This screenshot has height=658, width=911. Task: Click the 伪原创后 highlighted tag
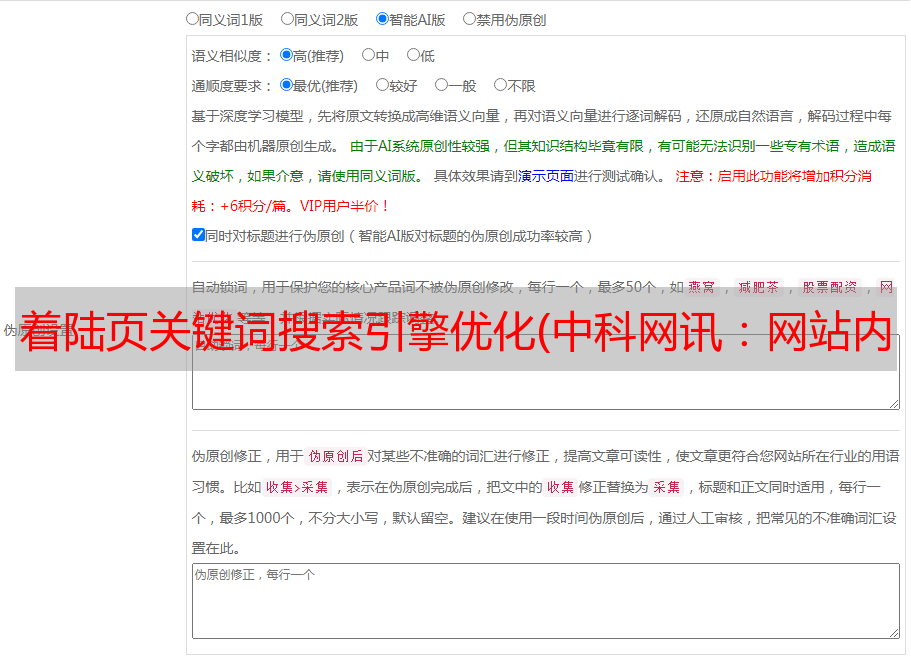[x=336, y=456]
